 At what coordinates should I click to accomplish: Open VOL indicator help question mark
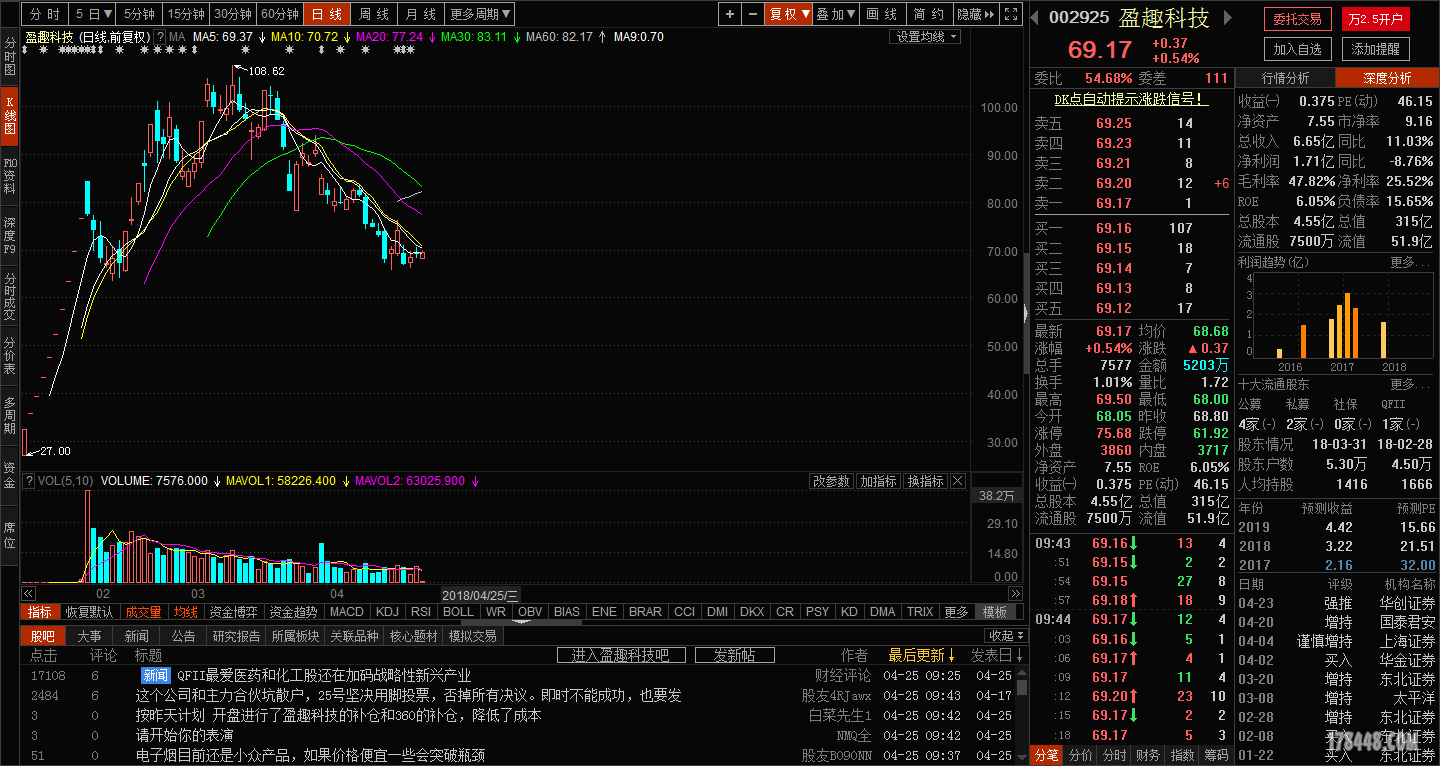(x=29, y=481)
